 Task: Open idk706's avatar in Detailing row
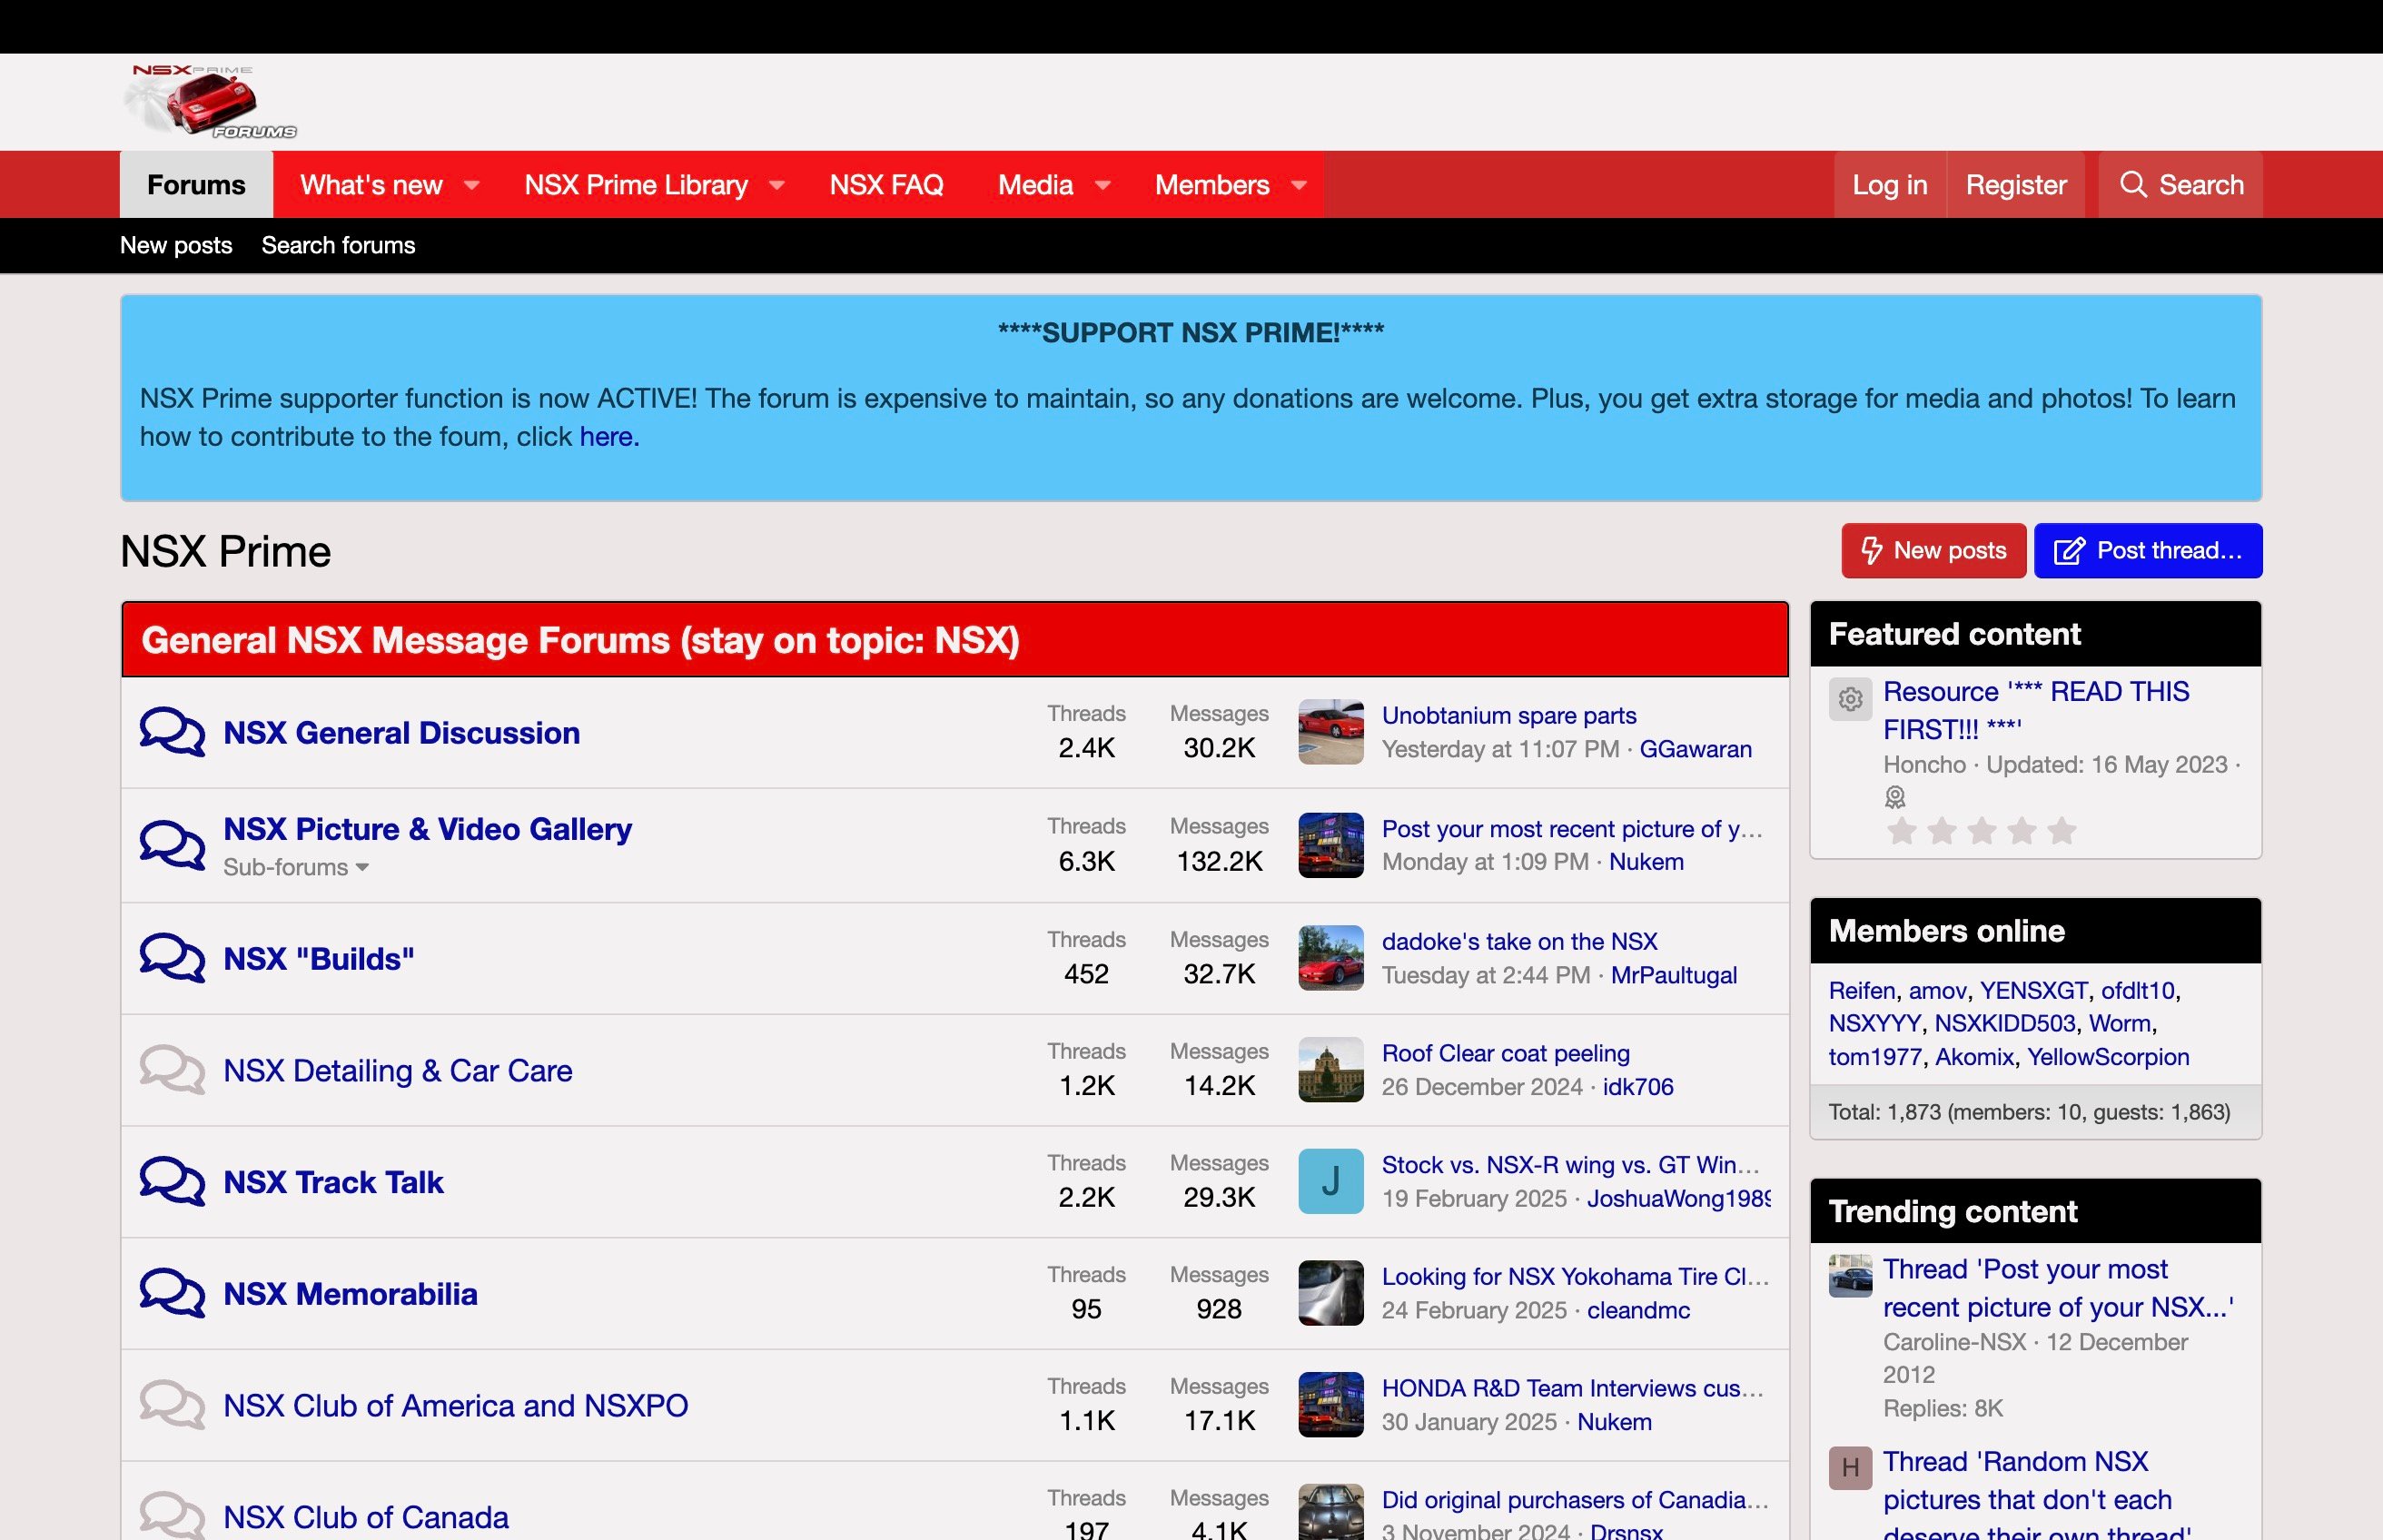coord(1330,1070)
